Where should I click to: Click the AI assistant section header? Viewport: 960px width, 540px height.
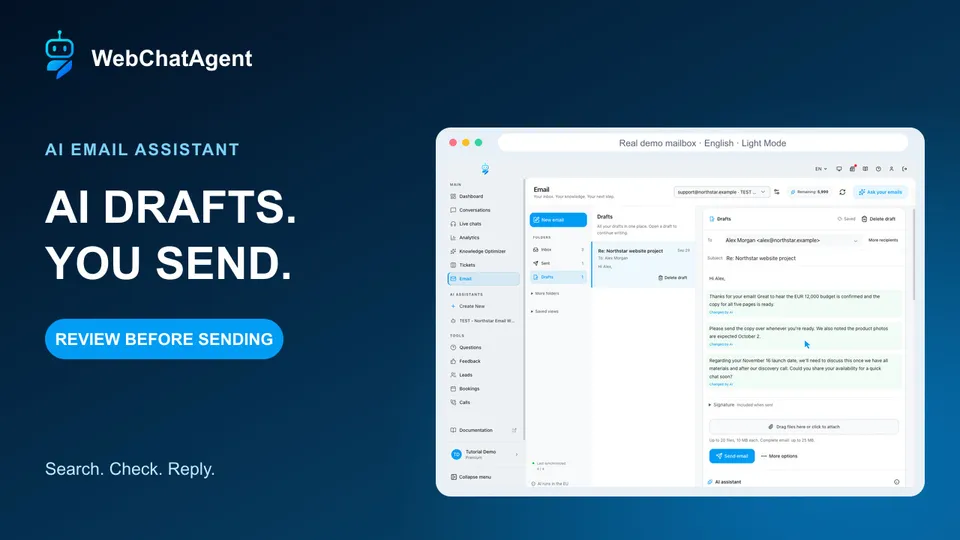click(724, 482)
